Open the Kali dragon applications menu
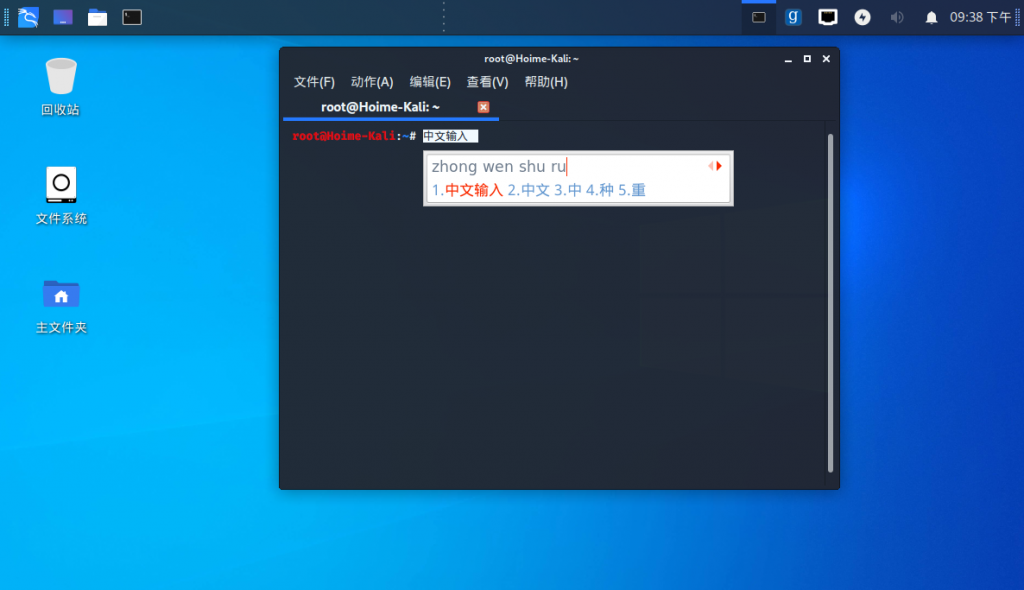Viewport: 1024px width, 590px height. (x=28, y=17)
